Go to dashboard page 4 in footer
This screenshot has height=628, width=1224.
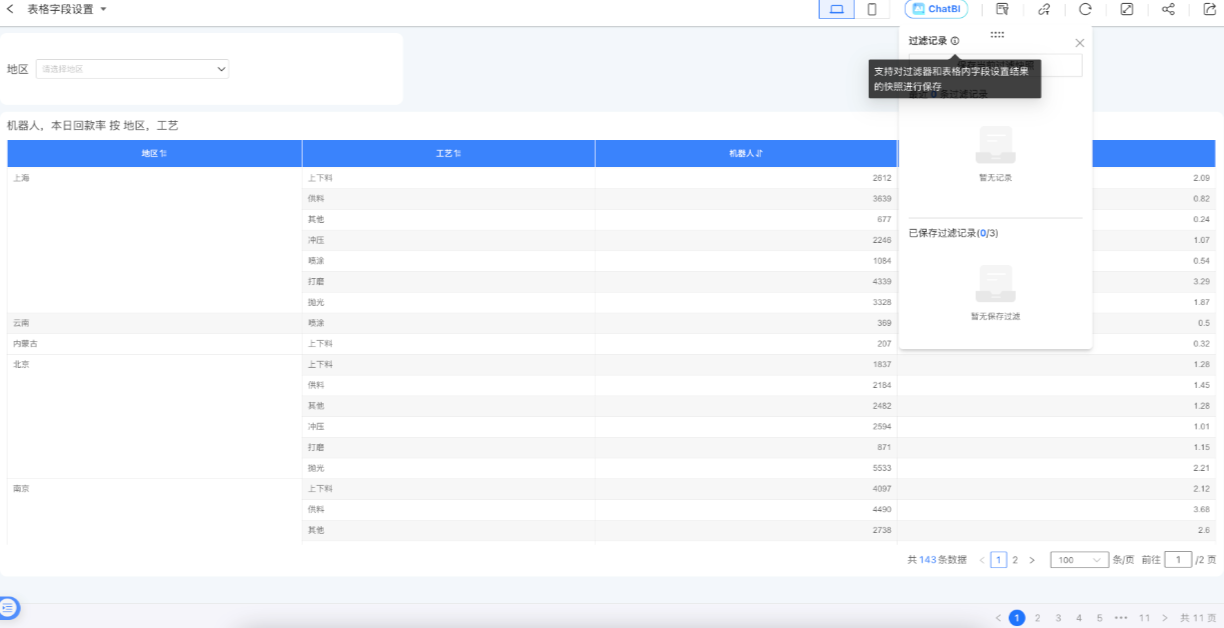[x=1079, y=618]
